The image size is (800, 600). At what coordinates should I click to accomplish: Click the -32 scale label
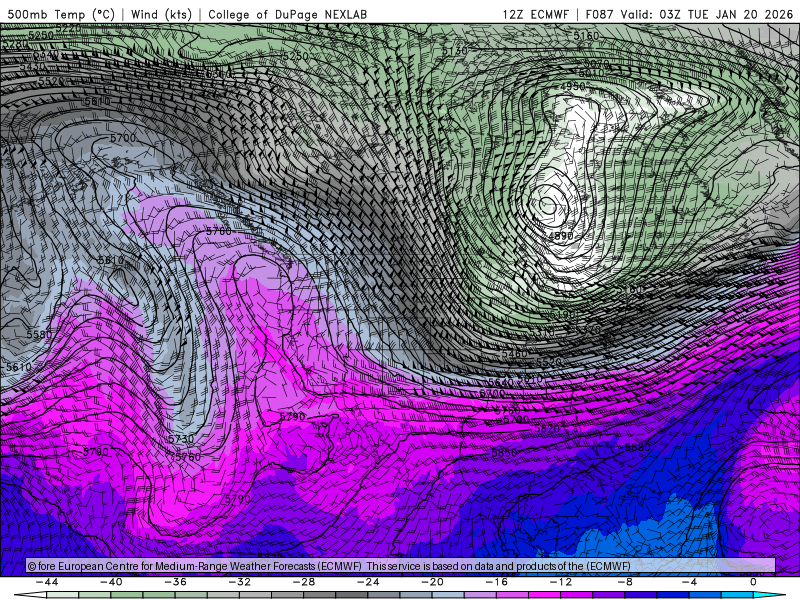click(x=240, y=582)
